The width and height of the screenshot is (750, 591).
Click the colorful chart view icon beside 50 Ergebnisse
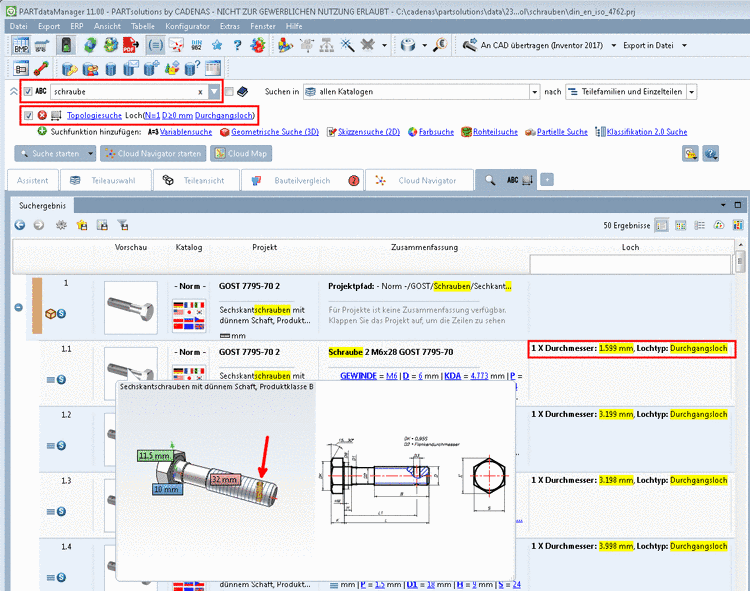(738, 225)
